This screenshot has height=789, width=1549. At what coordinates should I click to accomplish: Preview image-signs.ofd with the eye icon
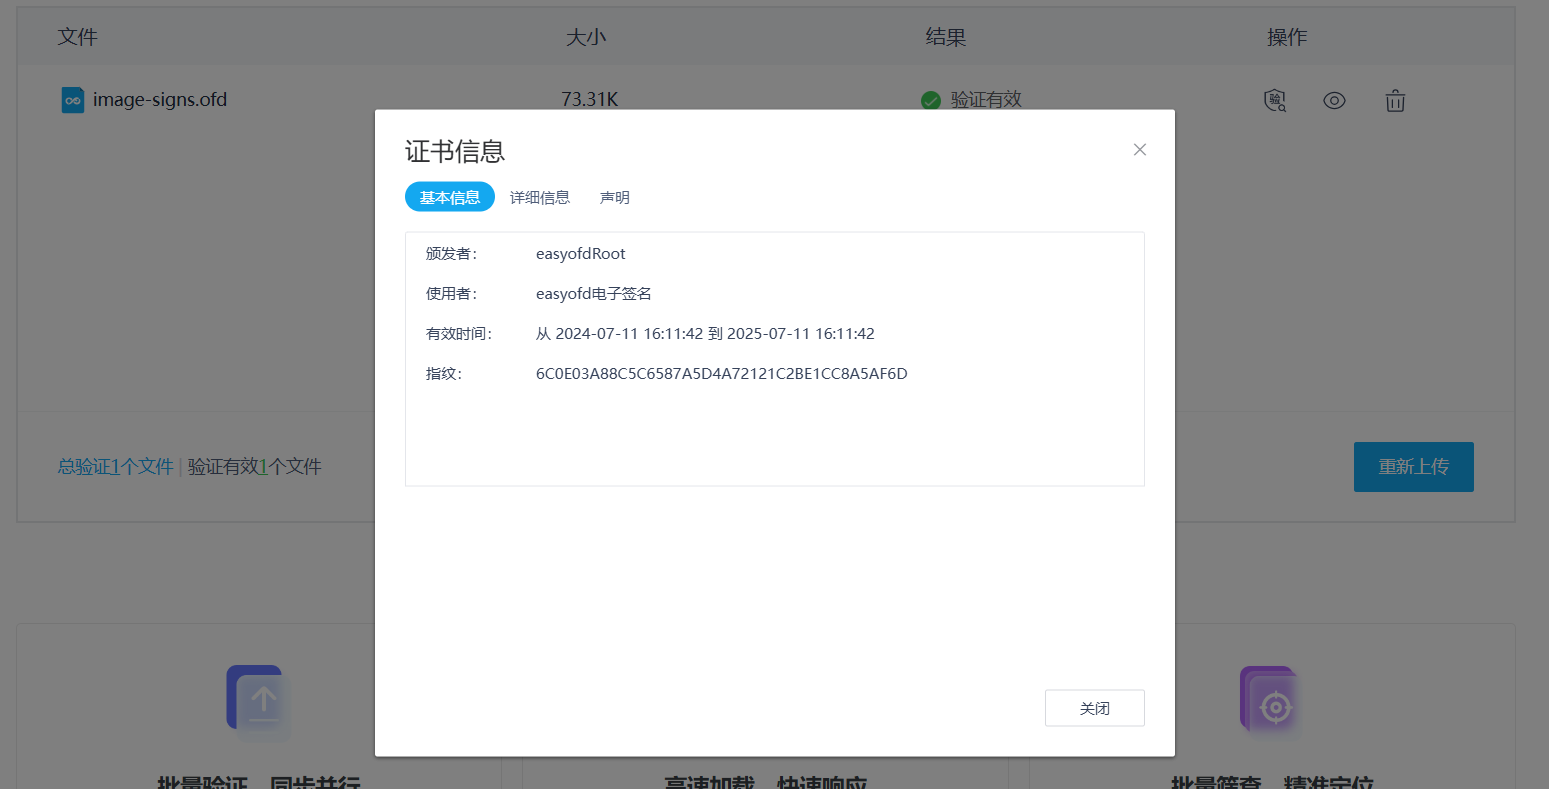(1334, 100)
